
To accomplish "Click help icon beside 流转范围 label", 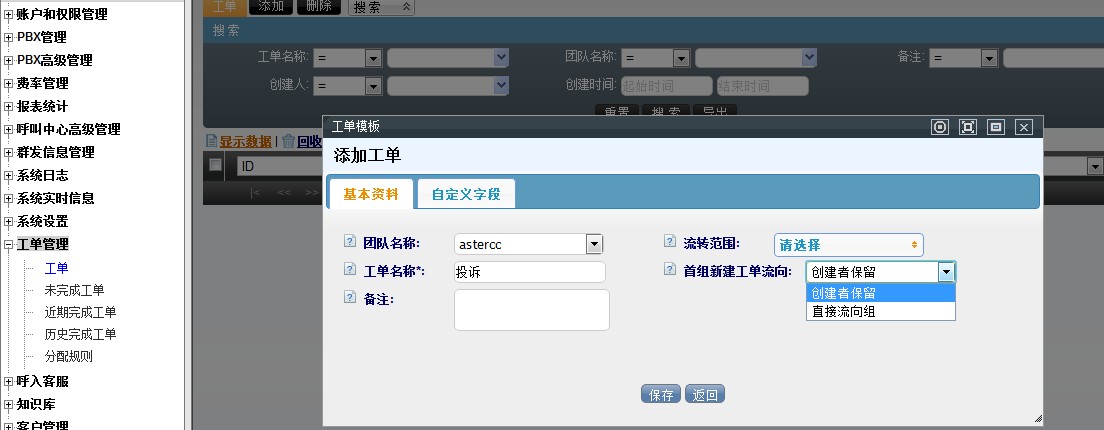I will (670, 241).
